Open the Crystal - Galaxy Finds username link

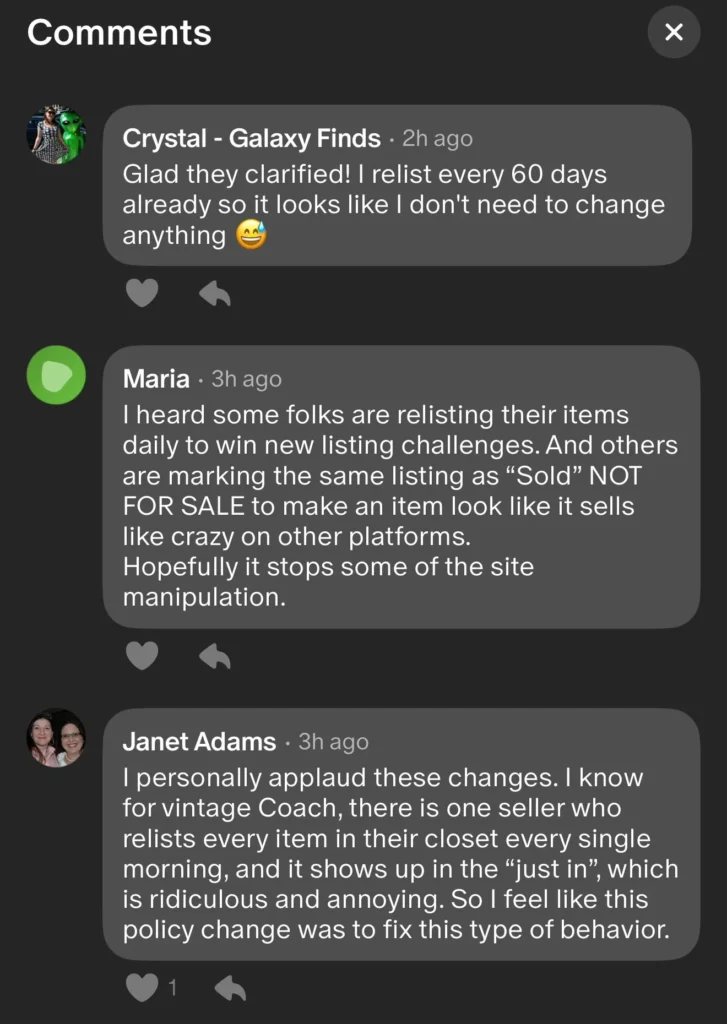(x=251, y=138)
